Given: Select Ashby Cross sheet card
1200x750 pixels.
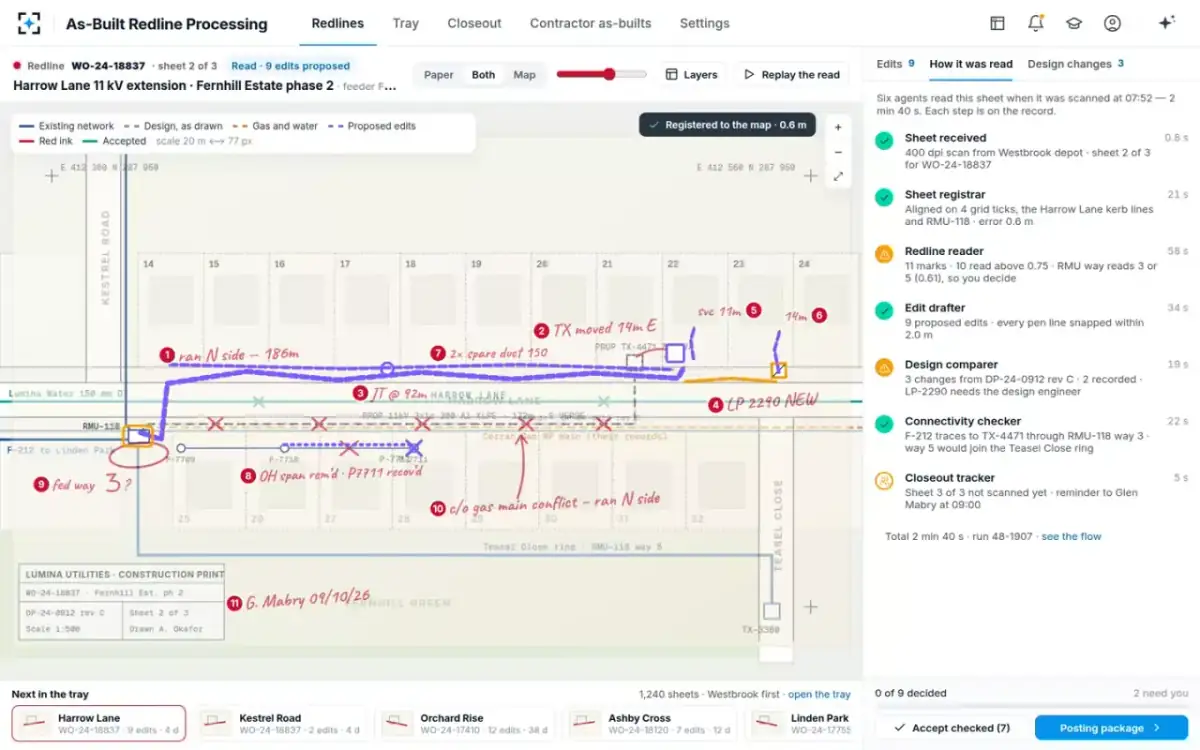Looking at the screenshot, I should pyautogui.click(x=652, y=724).
